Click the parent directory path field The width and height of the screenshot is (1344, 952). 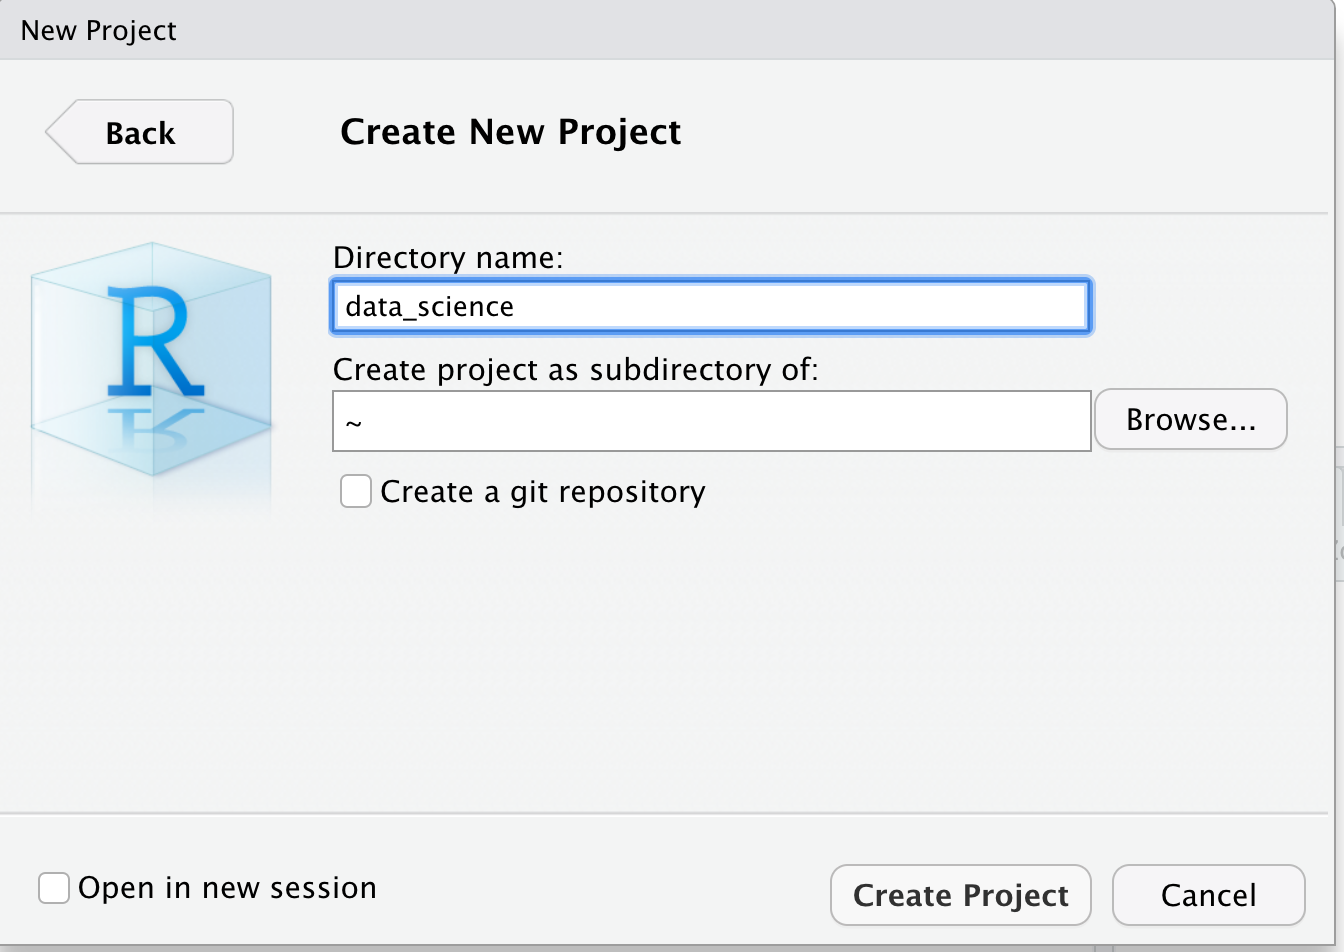(x=711, y=421)
